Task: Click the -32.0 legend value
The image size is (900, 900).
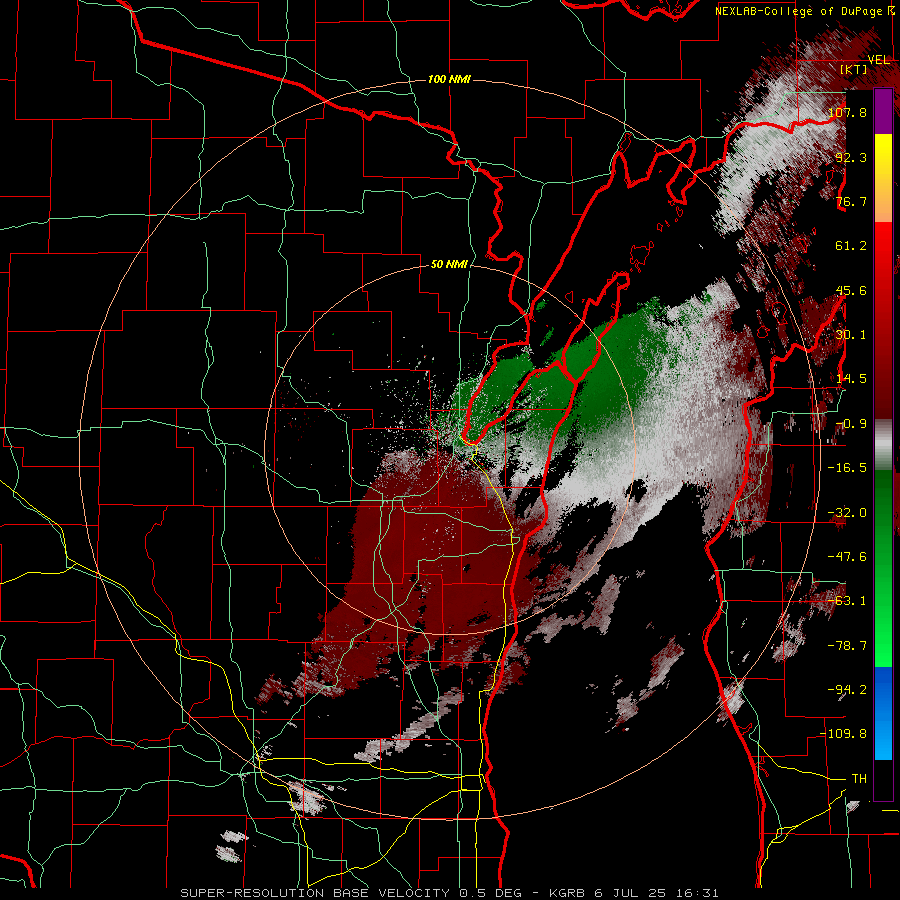Action: pyautogui.click(x=847, y=513)
